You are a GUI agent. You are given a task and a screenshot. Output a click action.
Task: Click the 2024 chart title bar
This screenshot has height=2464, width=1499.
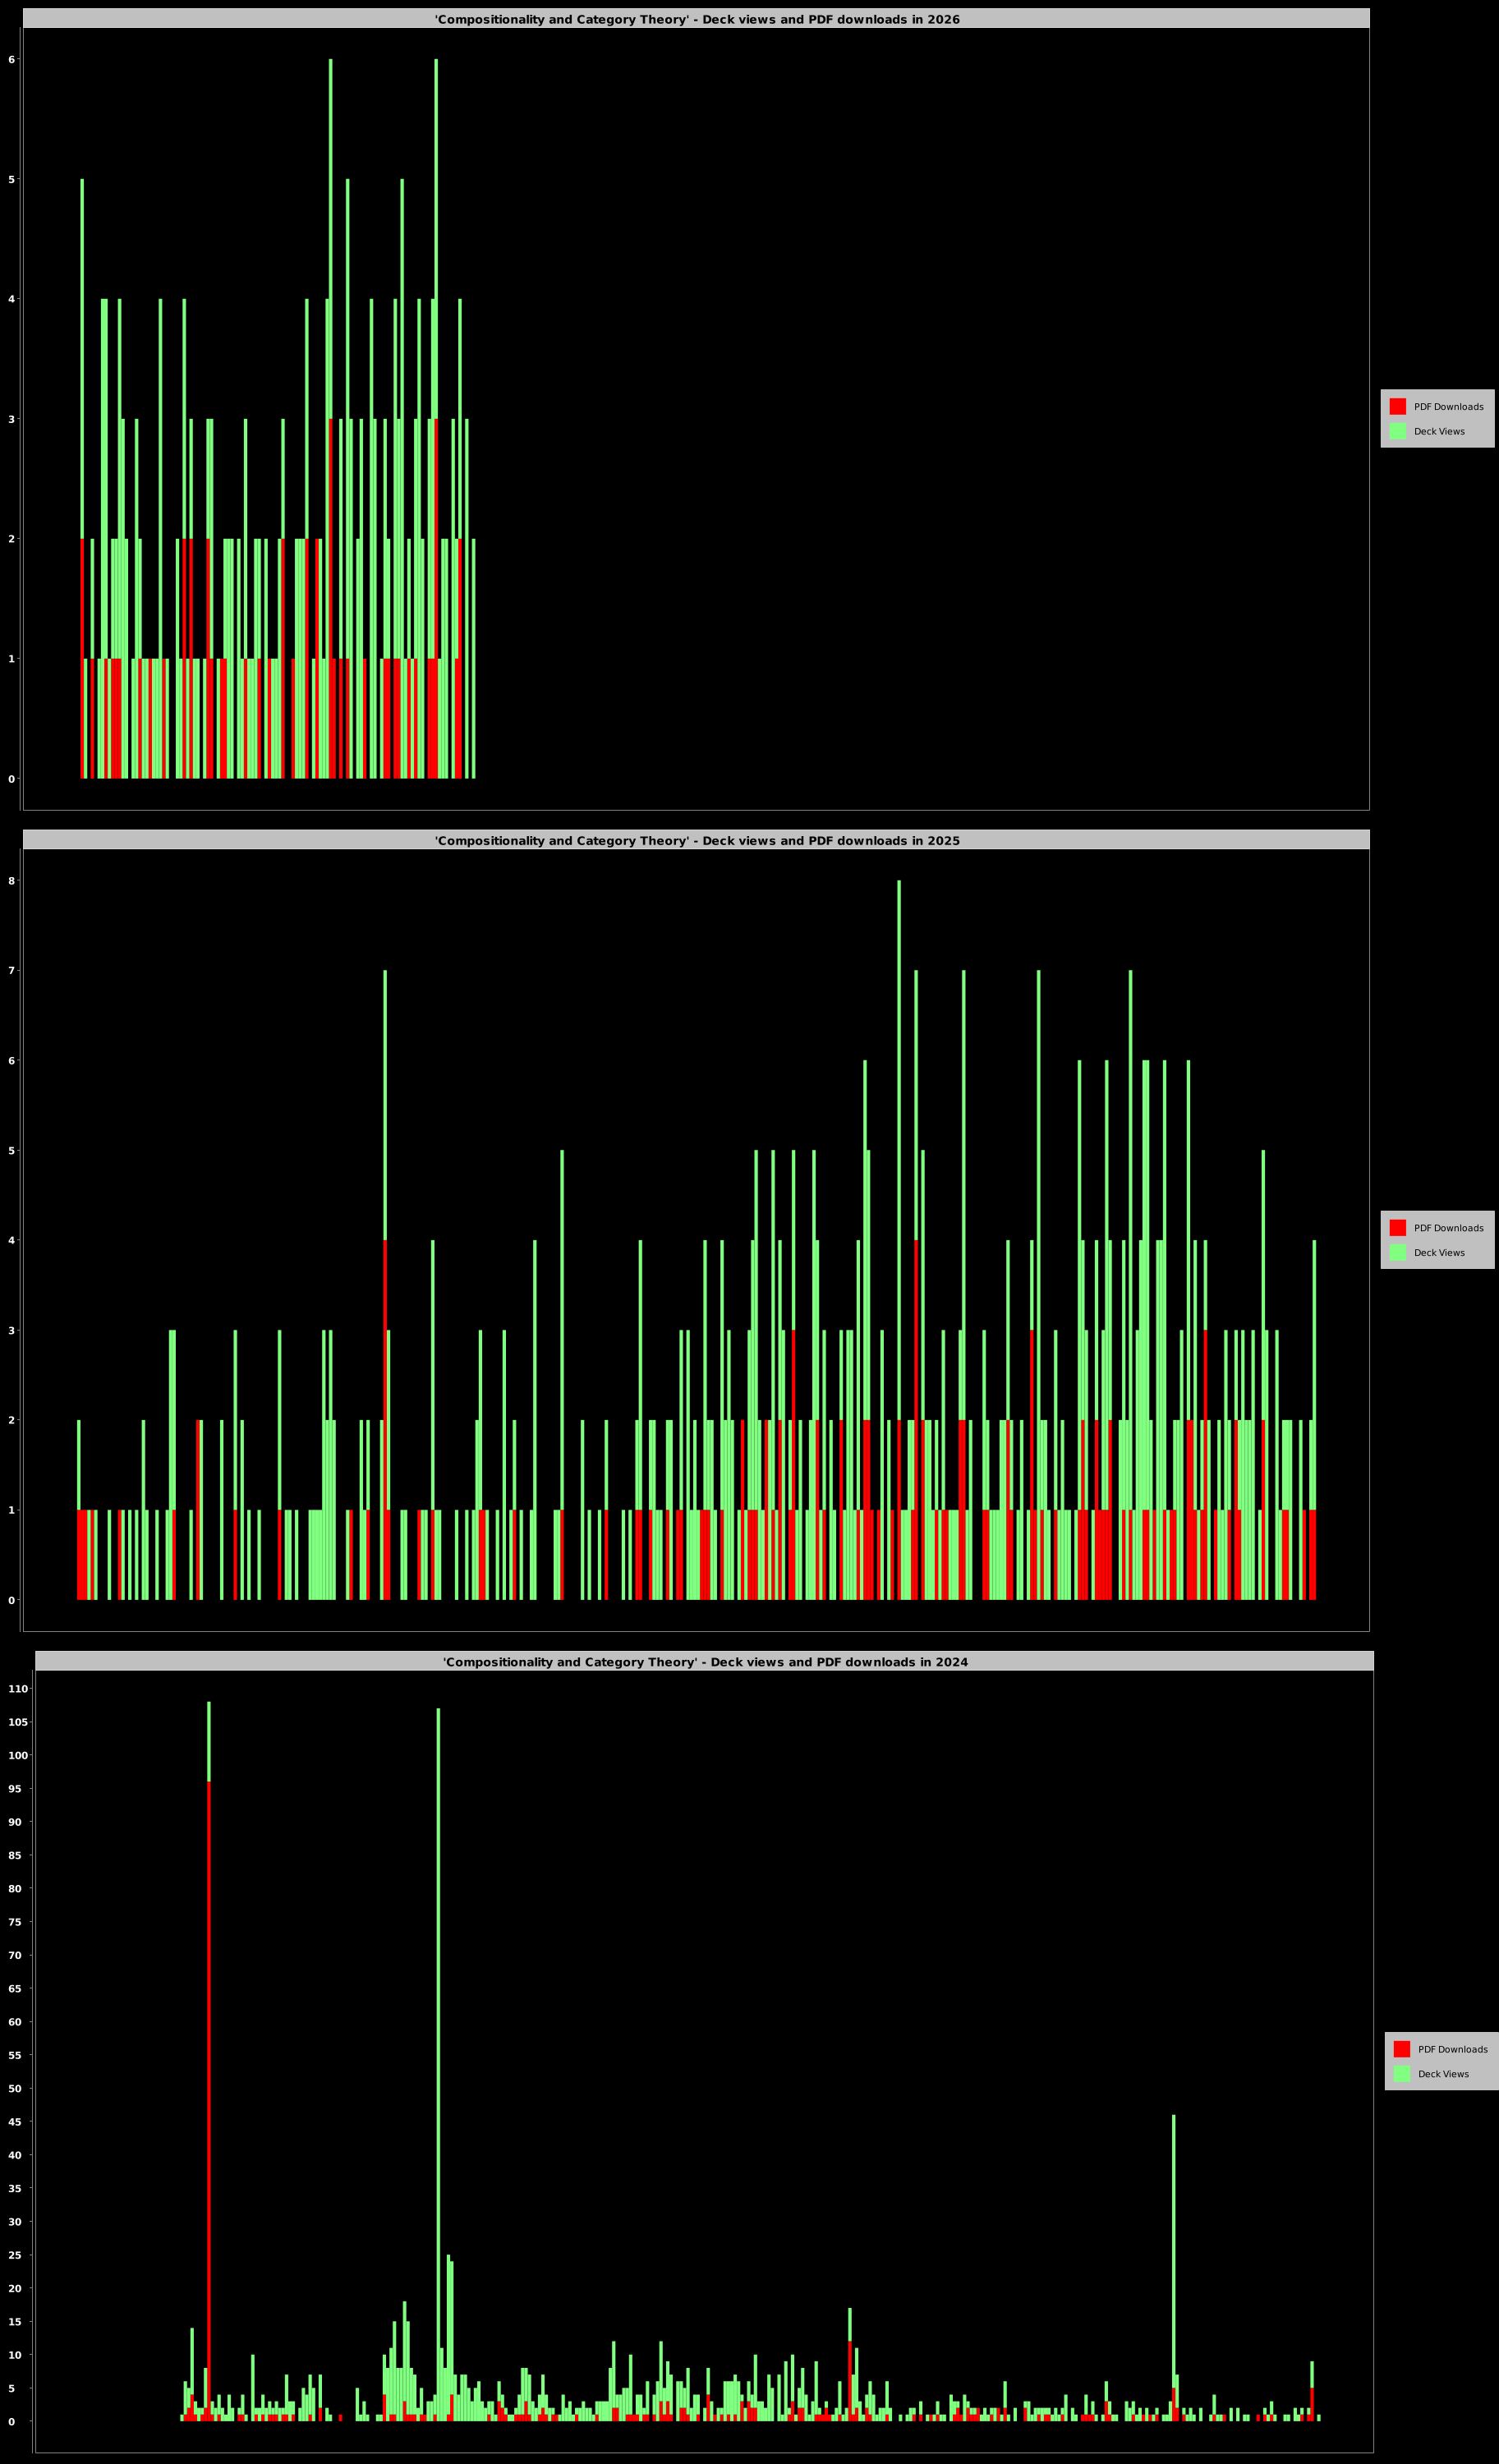[x=704, y=1661]
